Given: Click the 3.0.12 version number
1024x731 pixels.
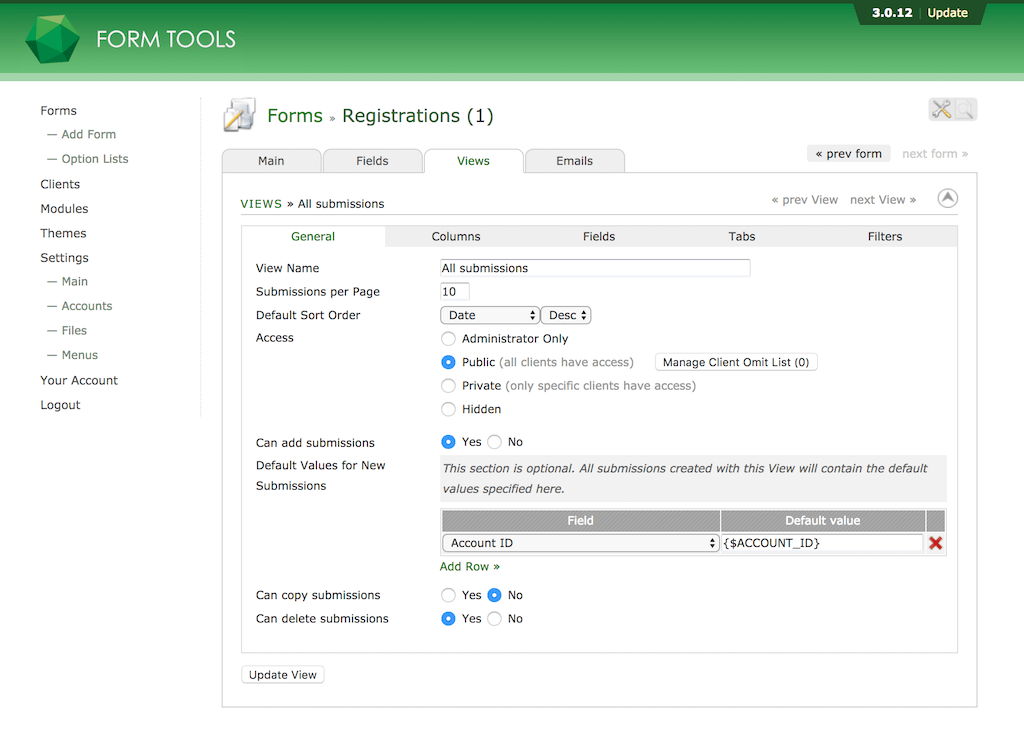Looking at the screenshot, I should pyautogui.click(x=892, y=12).
